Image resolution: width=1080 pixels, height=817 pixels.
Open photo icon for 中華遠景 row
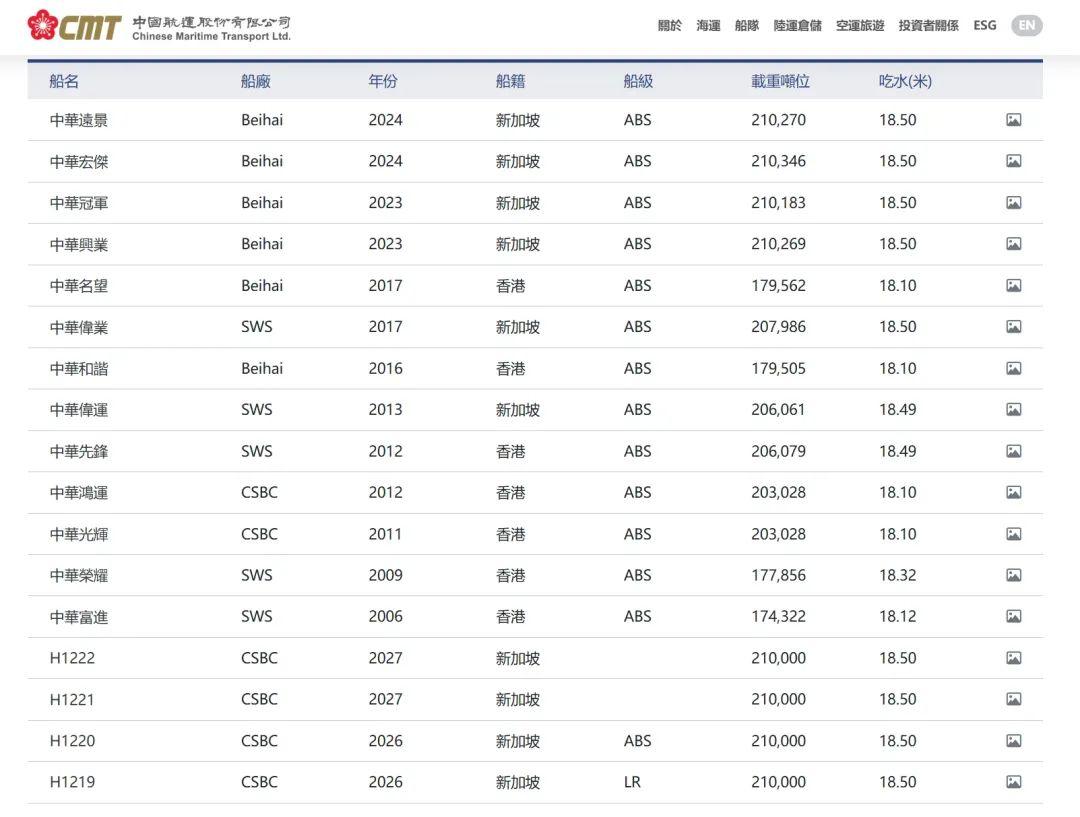1013,120
